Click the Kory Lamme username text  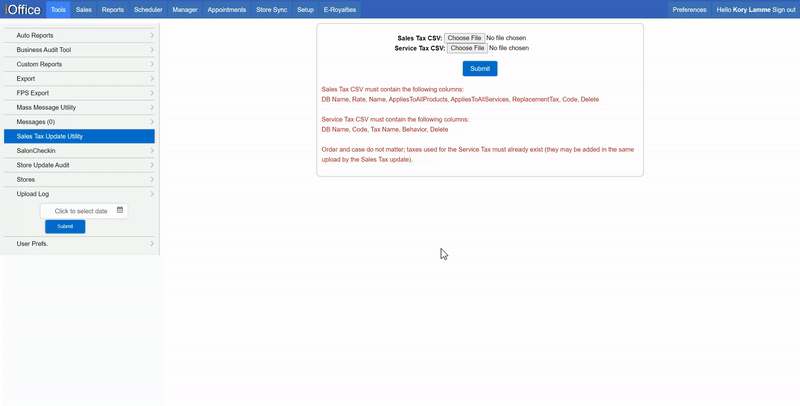tap(752, 10)
